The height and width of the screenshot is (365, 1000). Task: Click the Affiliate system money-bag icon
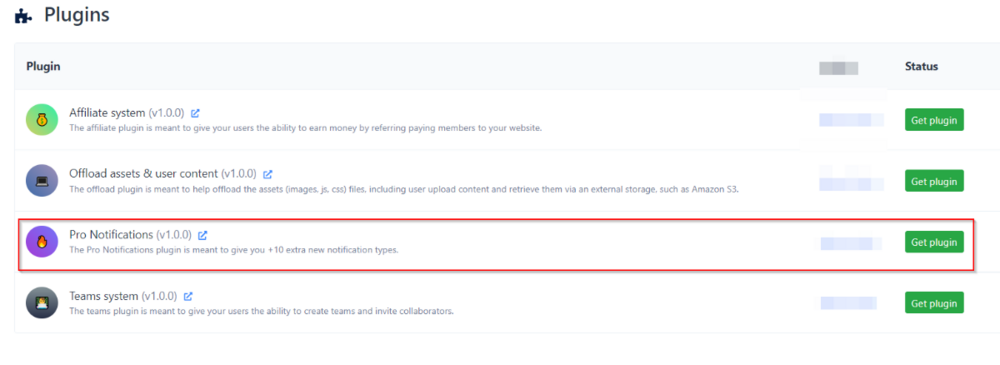point(42,120)
